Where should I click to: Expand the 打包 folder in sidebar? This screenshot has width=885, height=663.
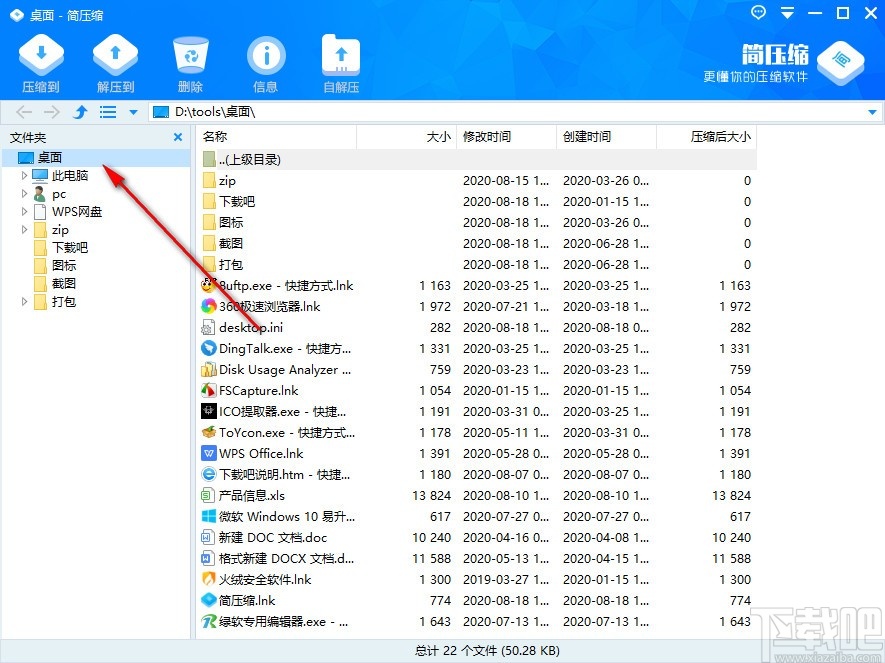tap(23, 301)
